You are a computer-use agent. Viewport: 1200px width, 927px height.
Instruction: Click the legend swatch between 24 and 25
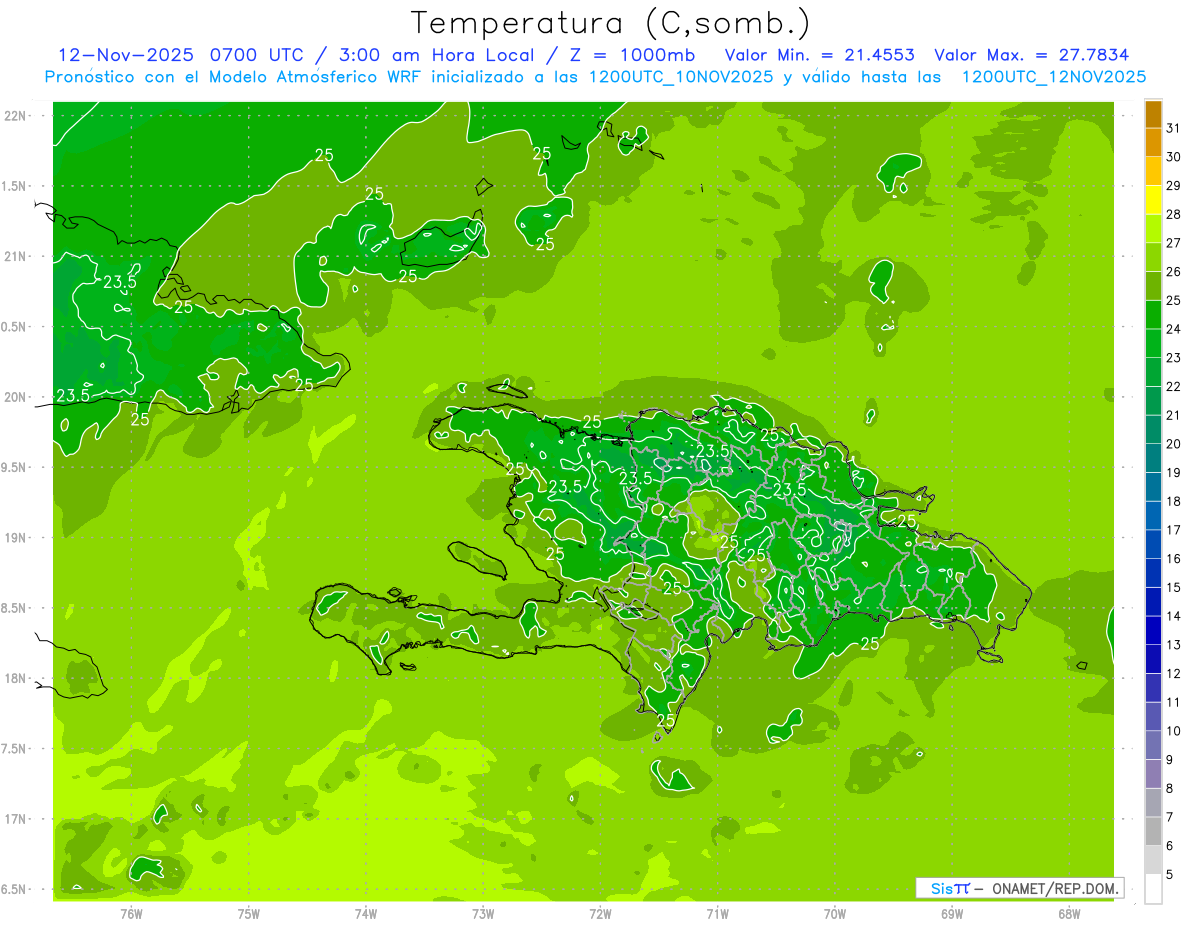point(1153,315)
